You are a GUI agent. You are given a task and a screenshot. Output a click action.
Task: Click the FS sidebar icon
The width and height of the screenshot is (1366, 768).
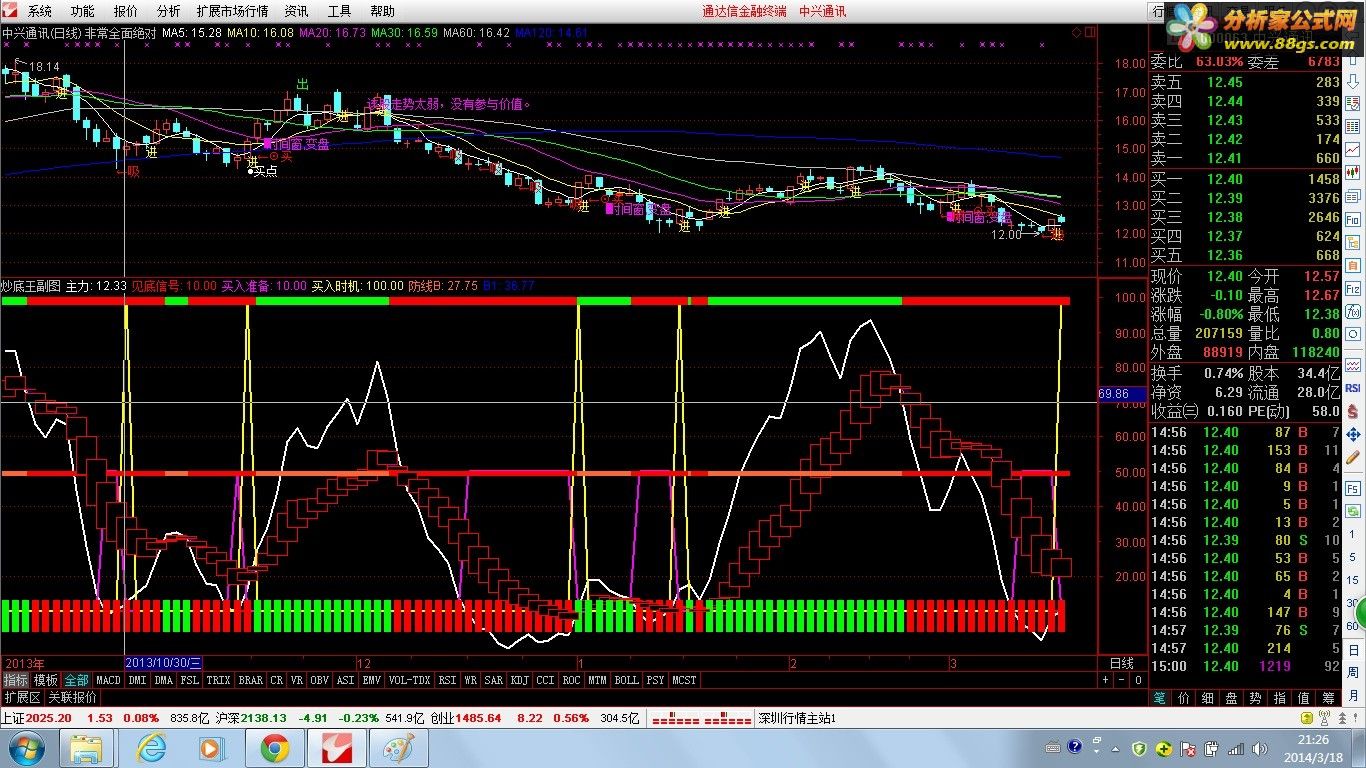coord(1352,488)
